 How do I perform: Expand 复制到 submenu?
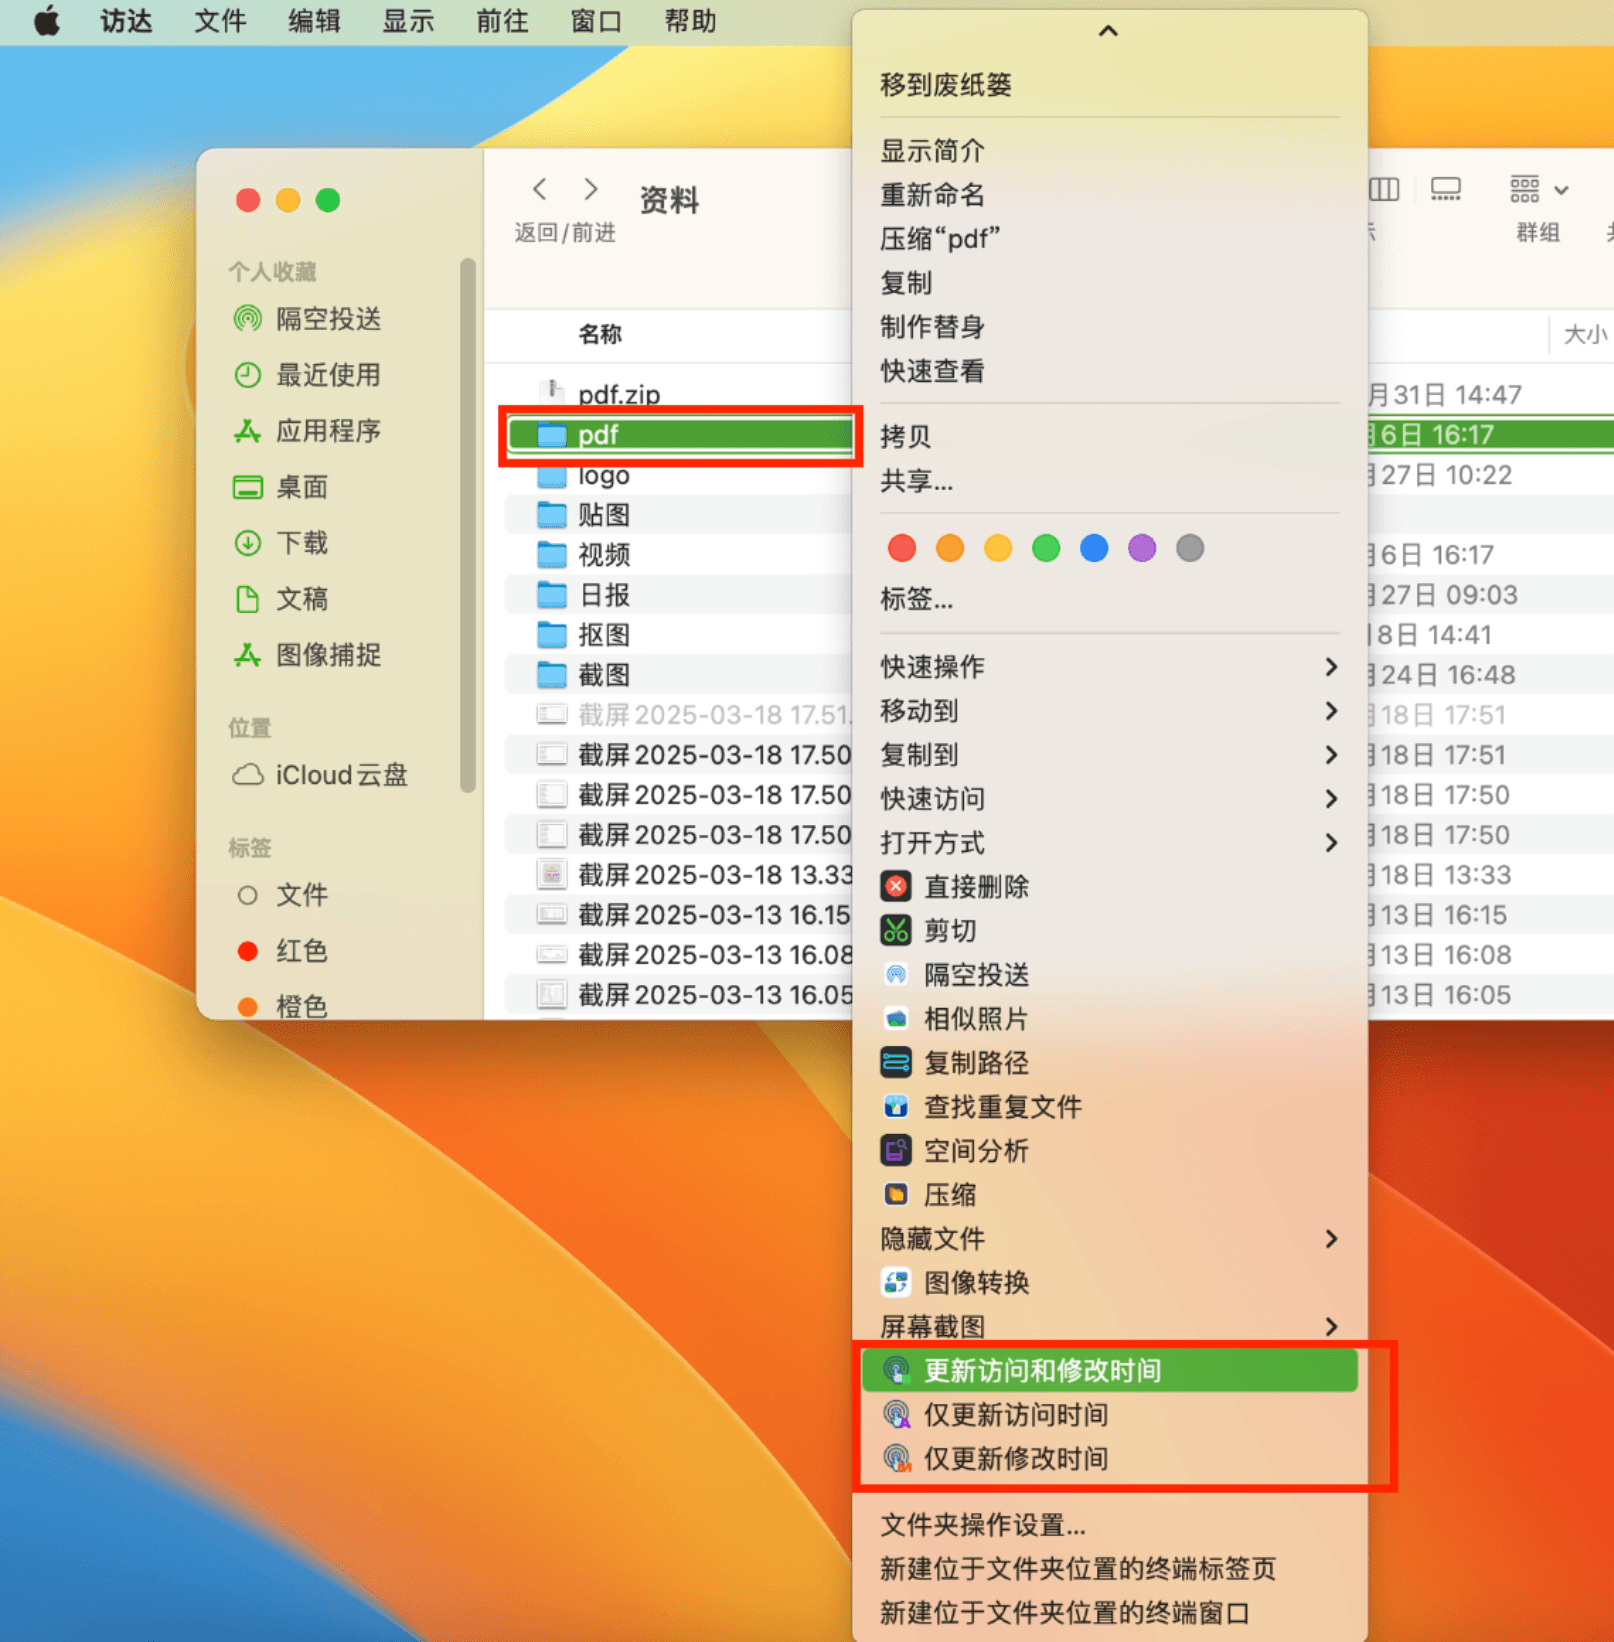tap(1109, 755)
